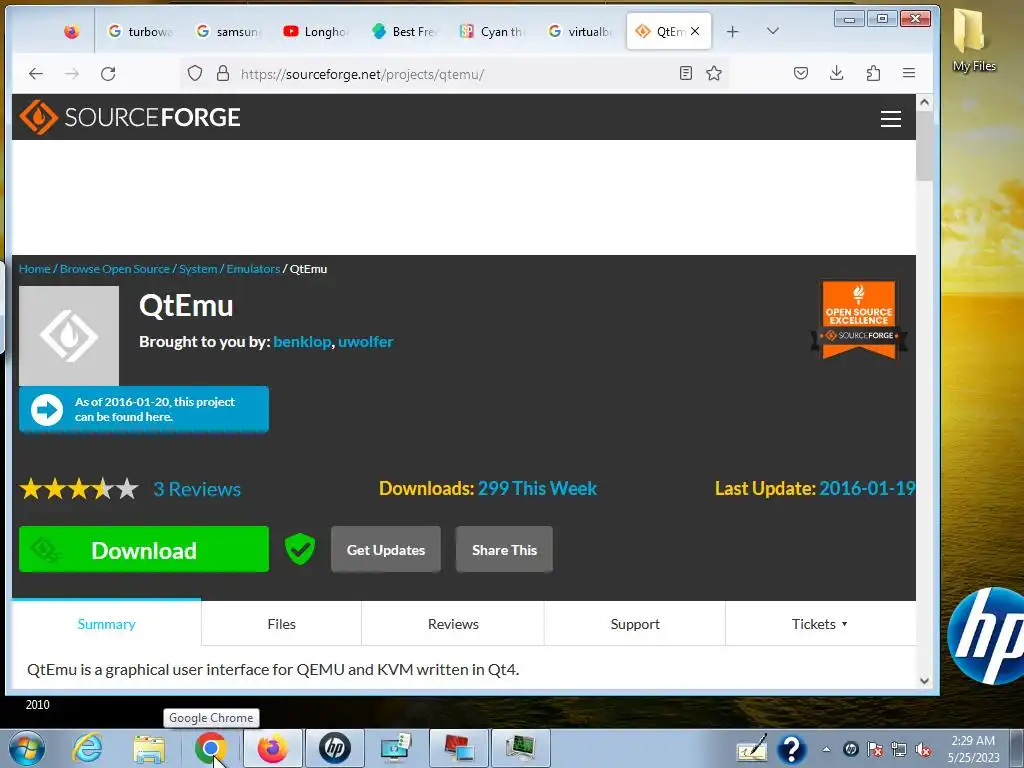Open Windows Start menu
Image resolution: width=1024 pixels, height=768 pixels.
(27, 748)
